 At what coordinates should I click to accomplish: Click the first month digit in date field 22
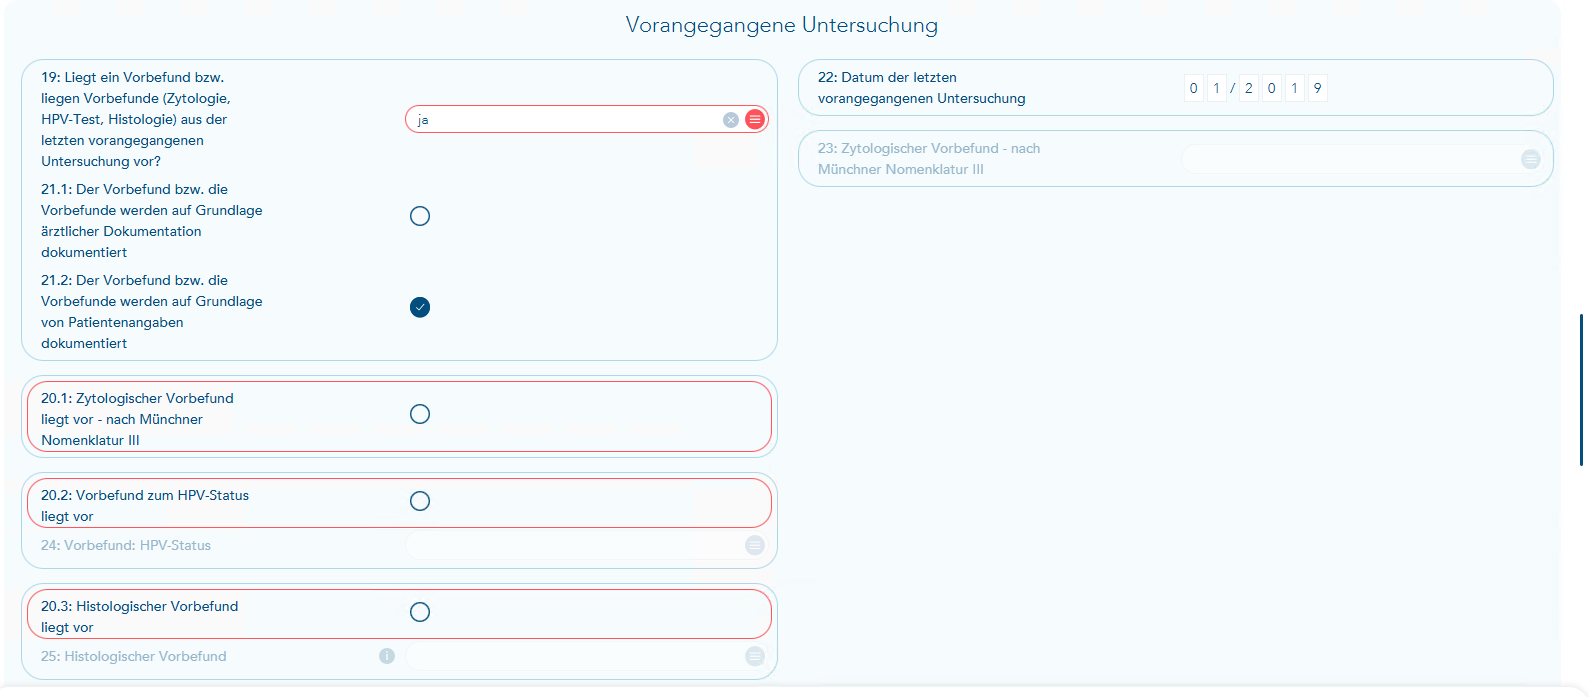1193,89
